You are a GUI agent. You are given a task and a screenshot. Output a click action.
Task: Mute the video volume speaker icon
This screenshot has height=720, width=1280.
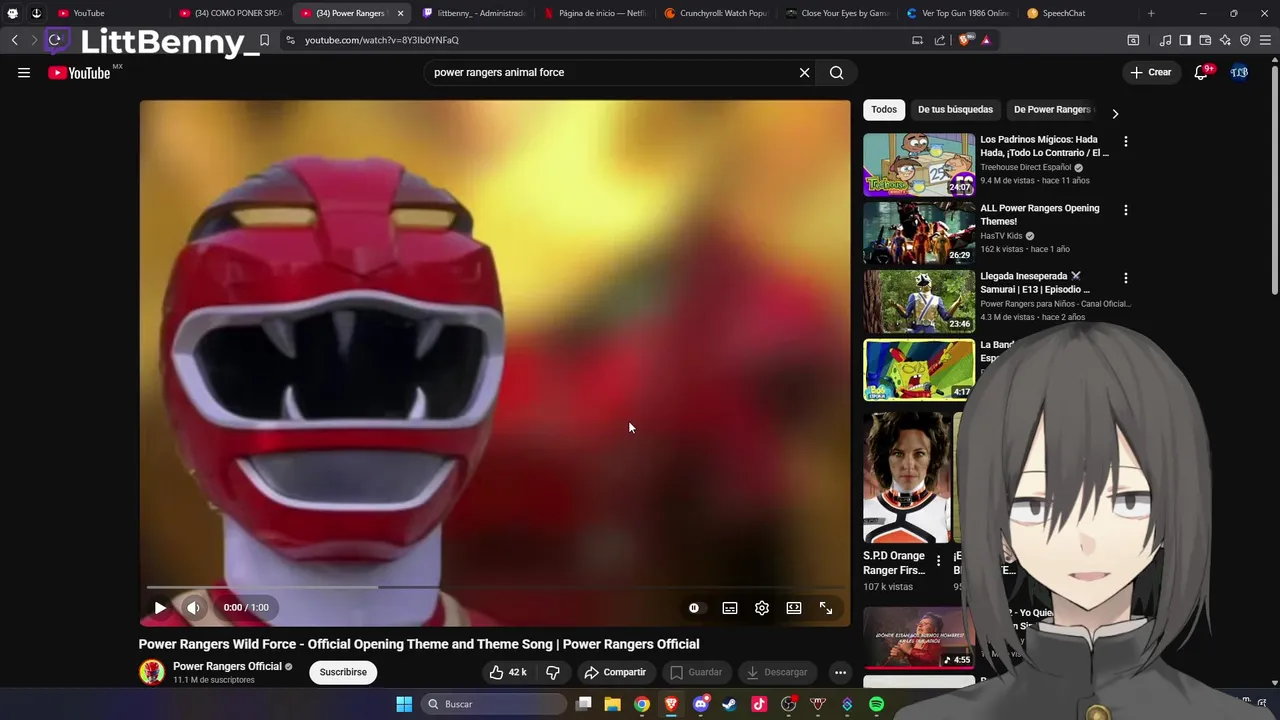pyautogui.click(x=193, y=607)
